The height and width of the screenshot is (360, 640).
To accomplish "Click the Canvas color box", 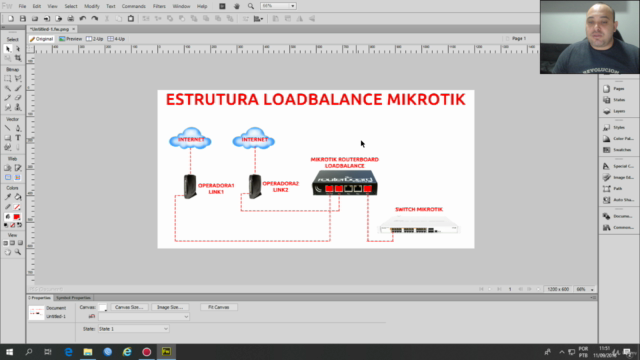I will (x=103, y=307).
